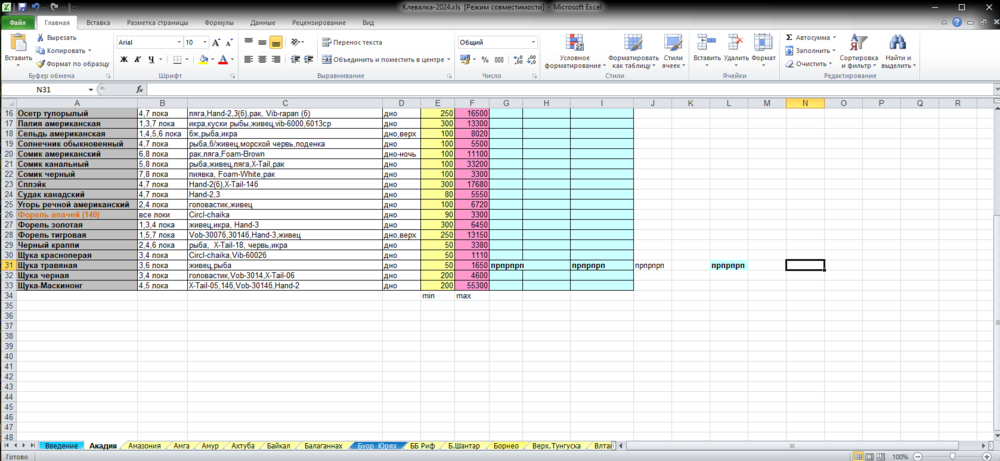This screenshot has width=1000, height=461.
Task: Expand the Arial font name dropdown
Action: pyautogui.click(x=179, y=42)
